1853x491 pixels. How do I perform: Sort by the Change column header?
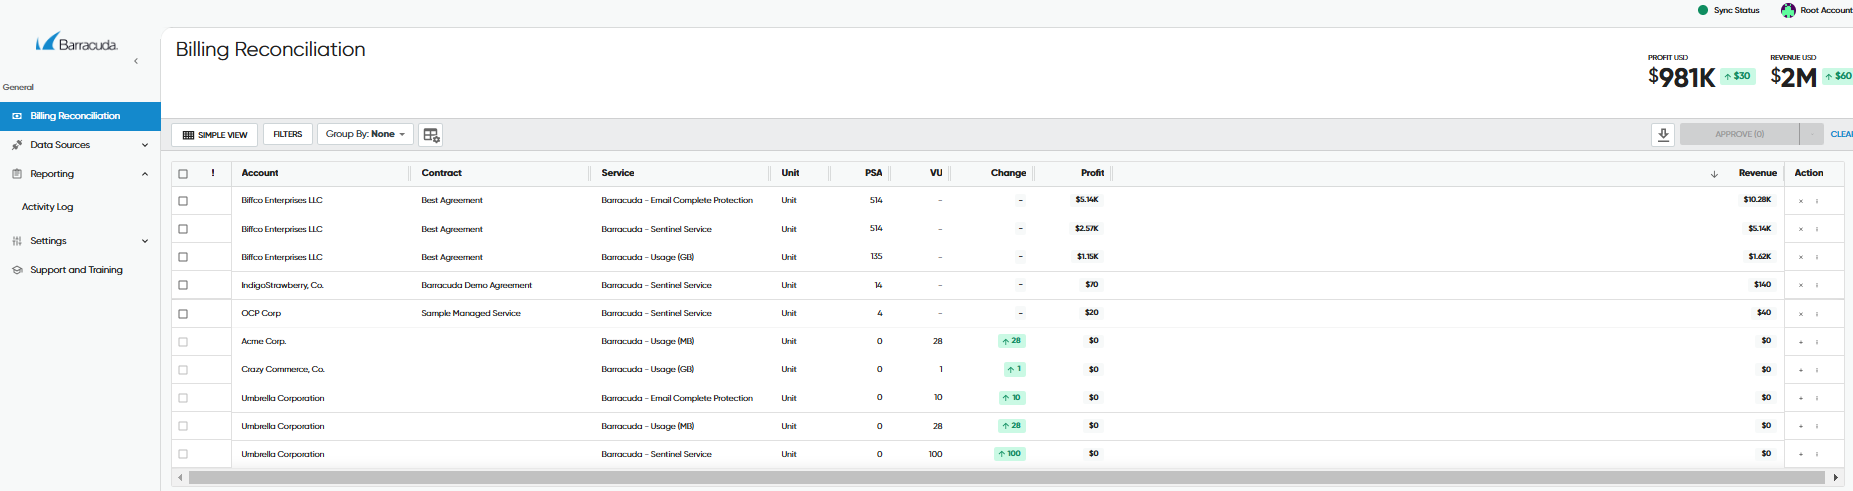pos(1008,173)
